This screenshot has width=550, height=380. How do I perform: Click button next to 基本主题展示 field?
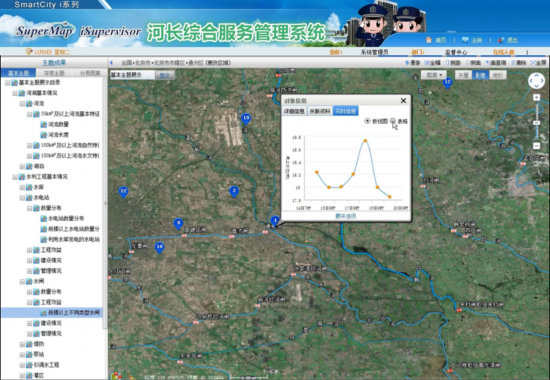tap(165, 75)
